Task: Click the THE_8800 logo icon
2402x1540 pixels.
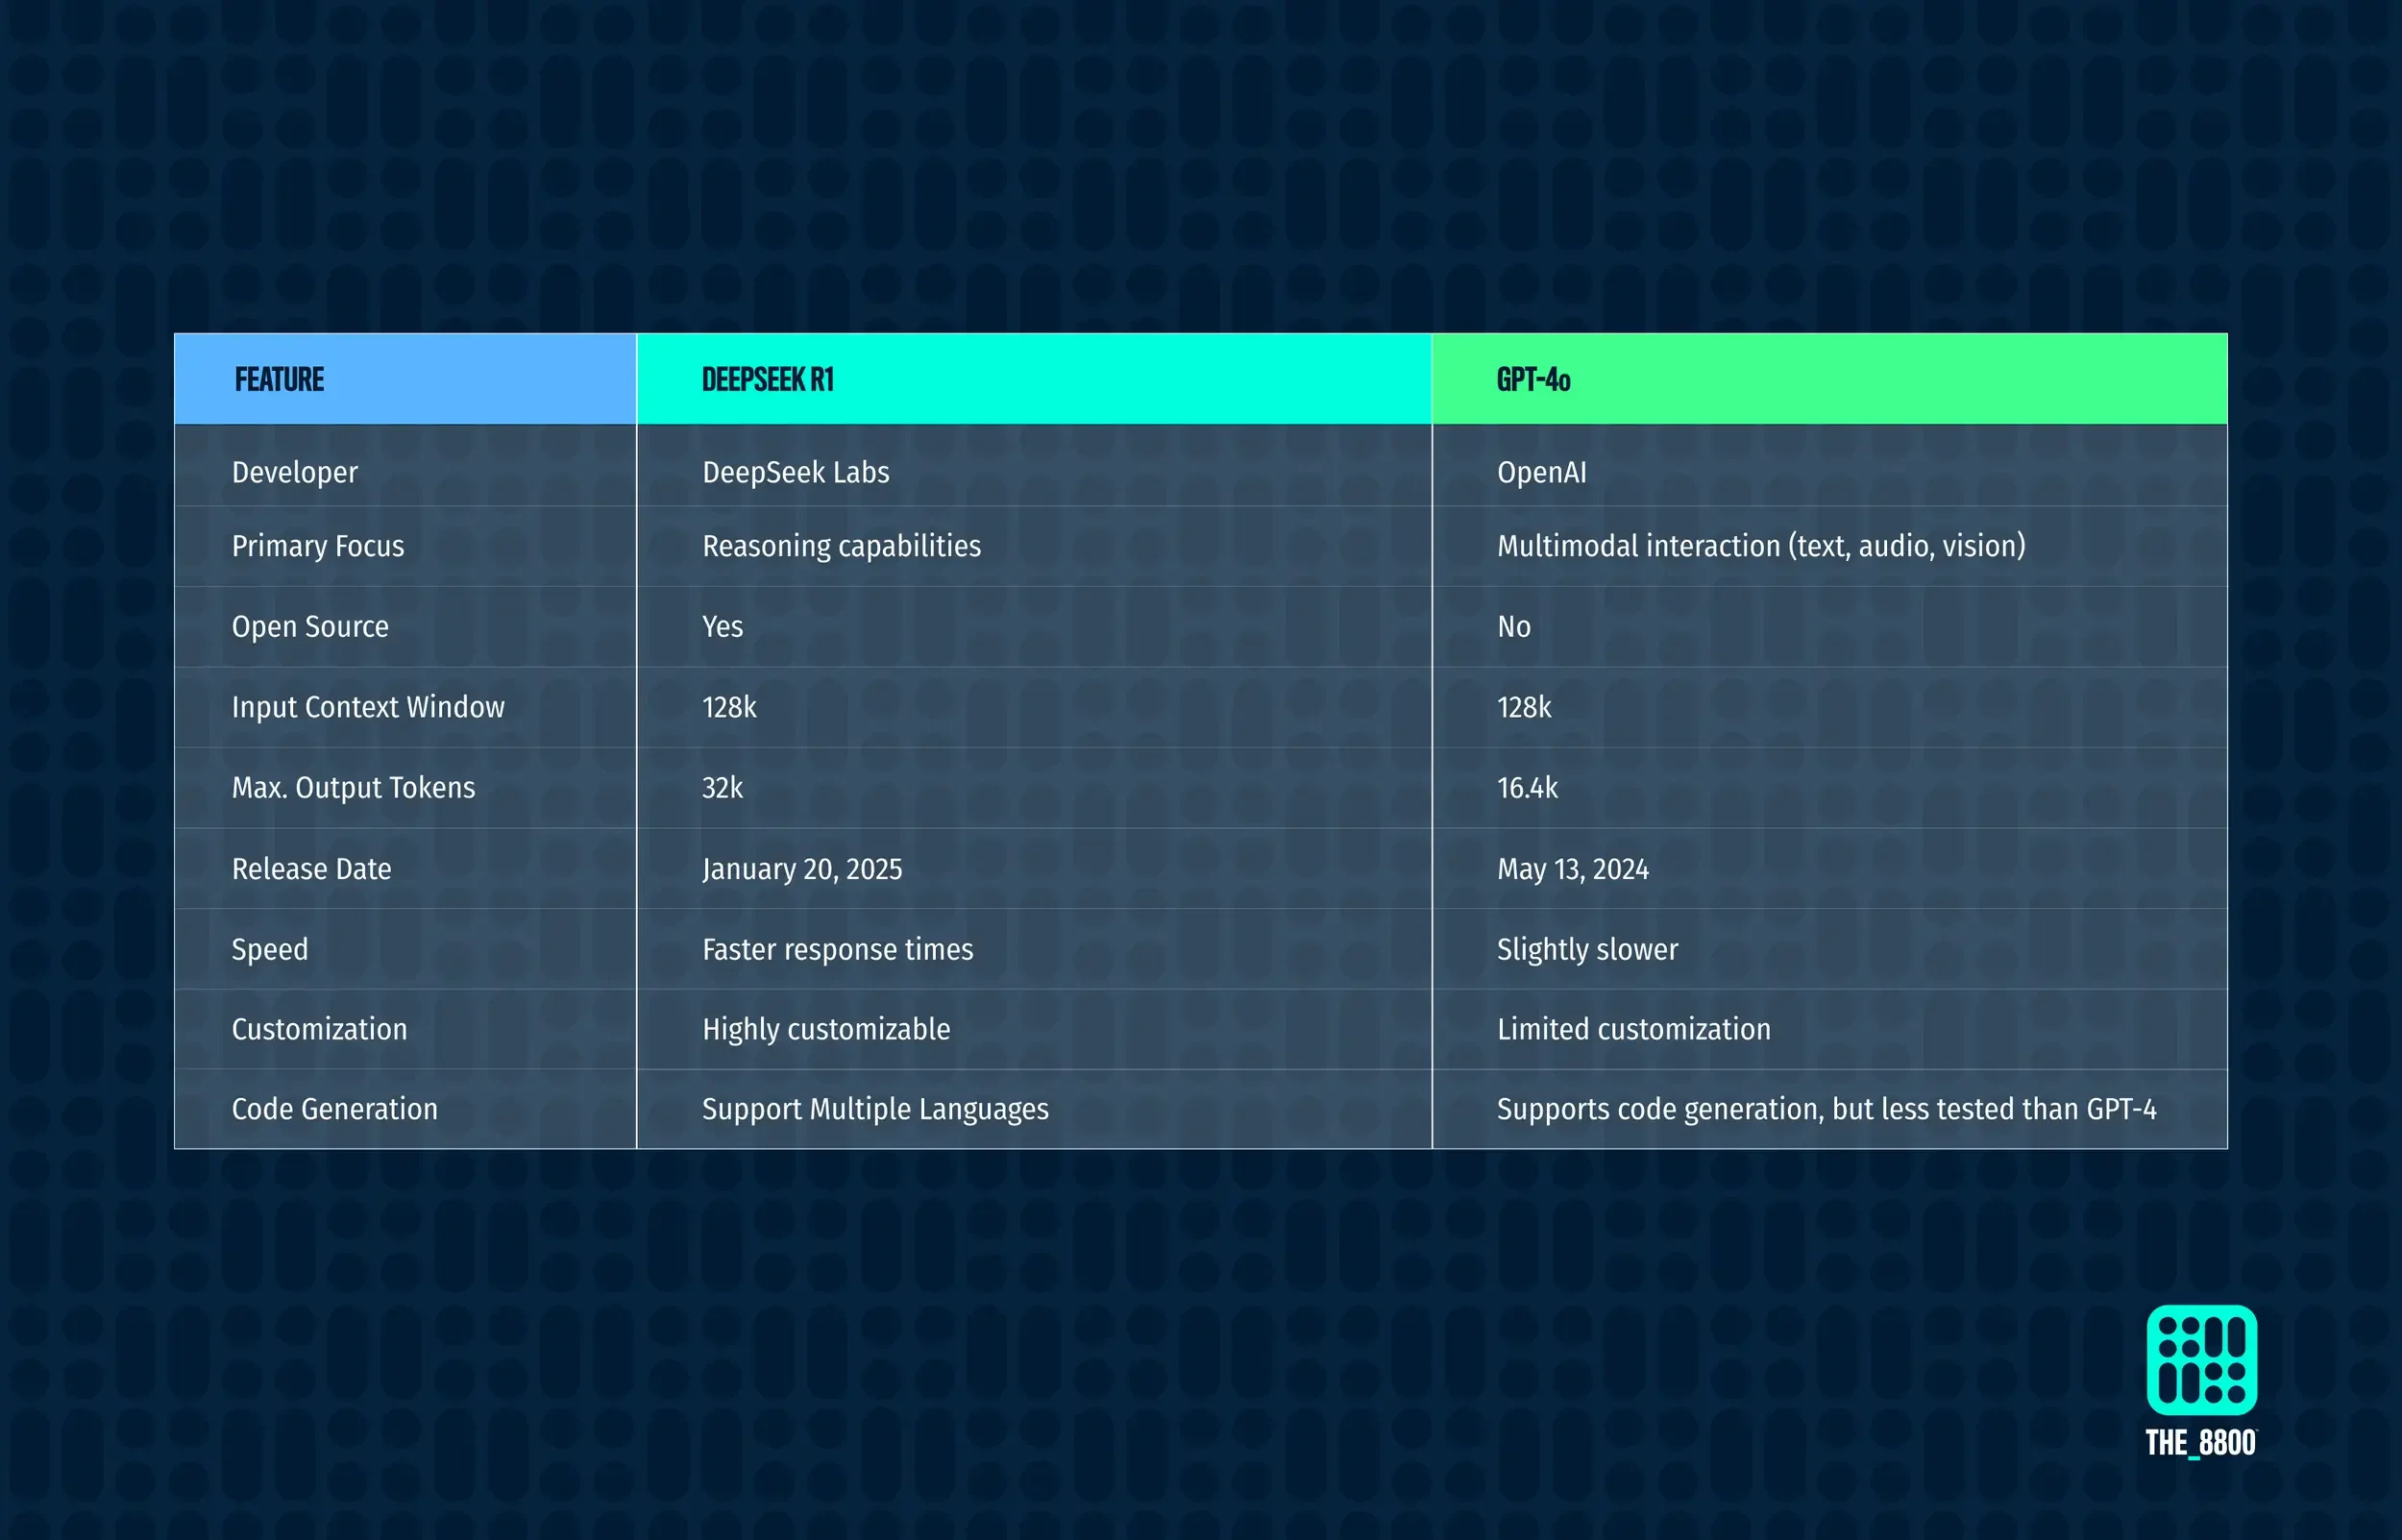Action: pos(2201,1359)
